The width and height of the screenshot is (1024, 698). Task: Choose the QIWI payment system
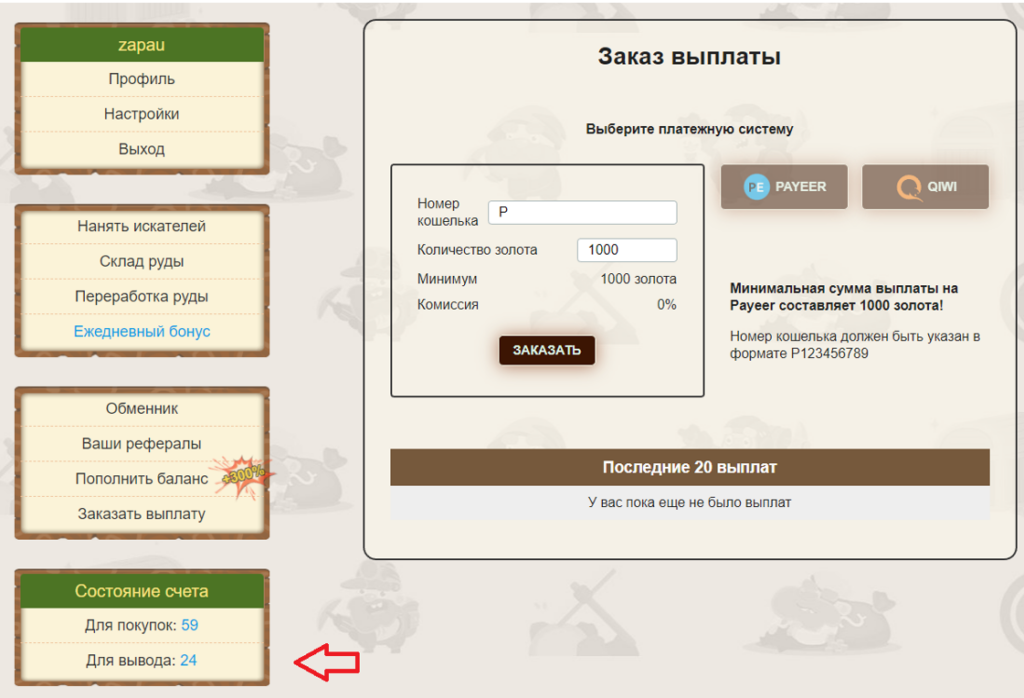point(925,187)
